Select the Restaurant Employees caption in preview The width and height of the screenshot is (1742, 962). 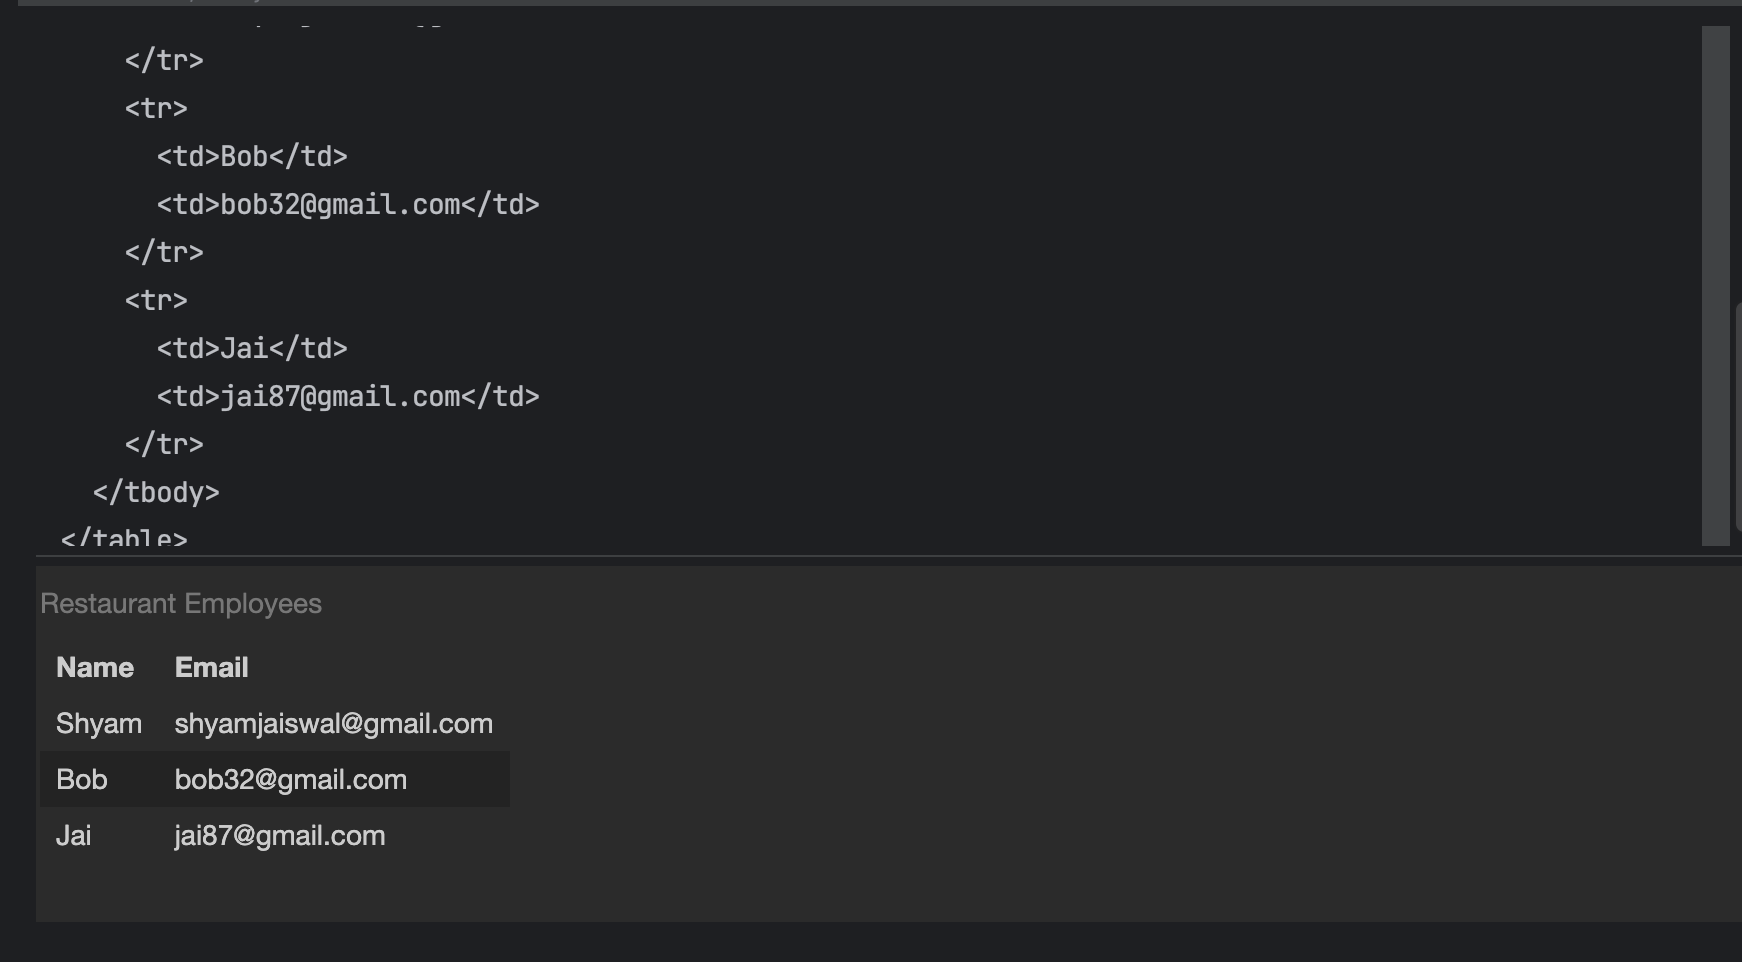[181, 603]
